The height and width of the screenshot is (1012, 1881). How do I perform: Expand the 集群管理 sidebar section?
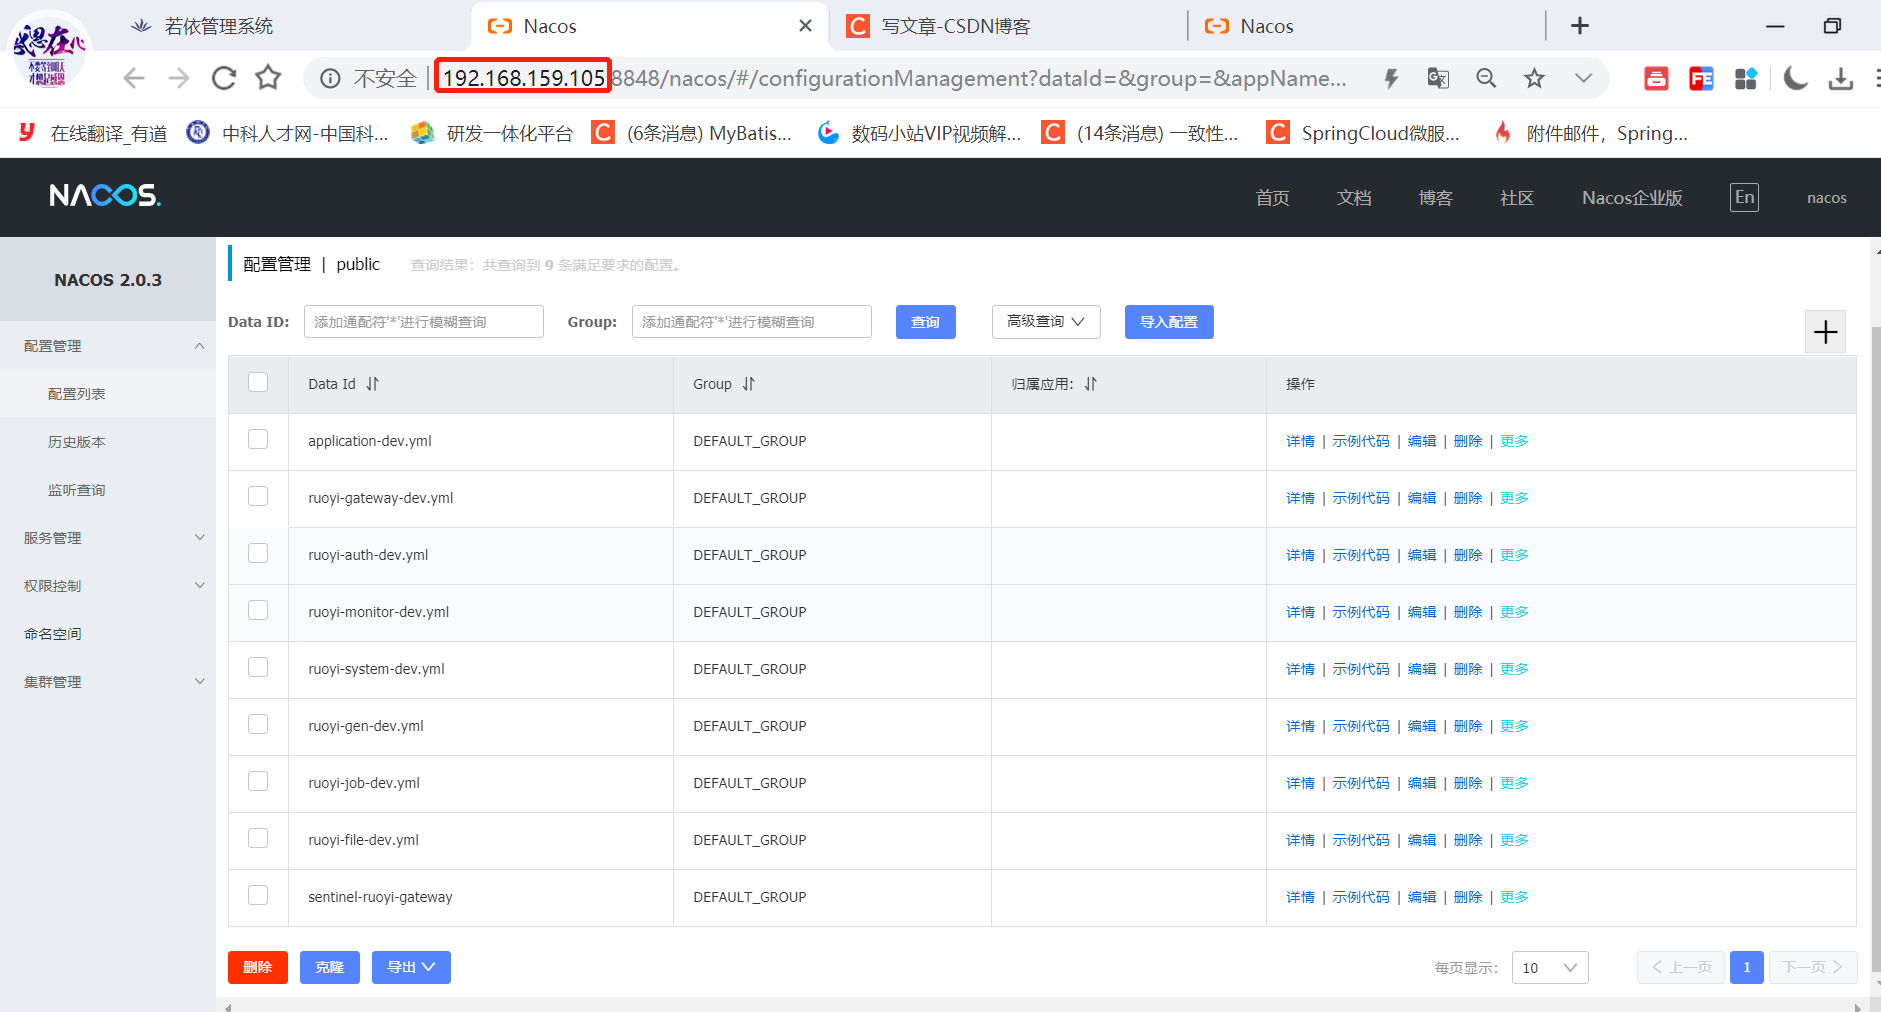[x=108, y=682]
